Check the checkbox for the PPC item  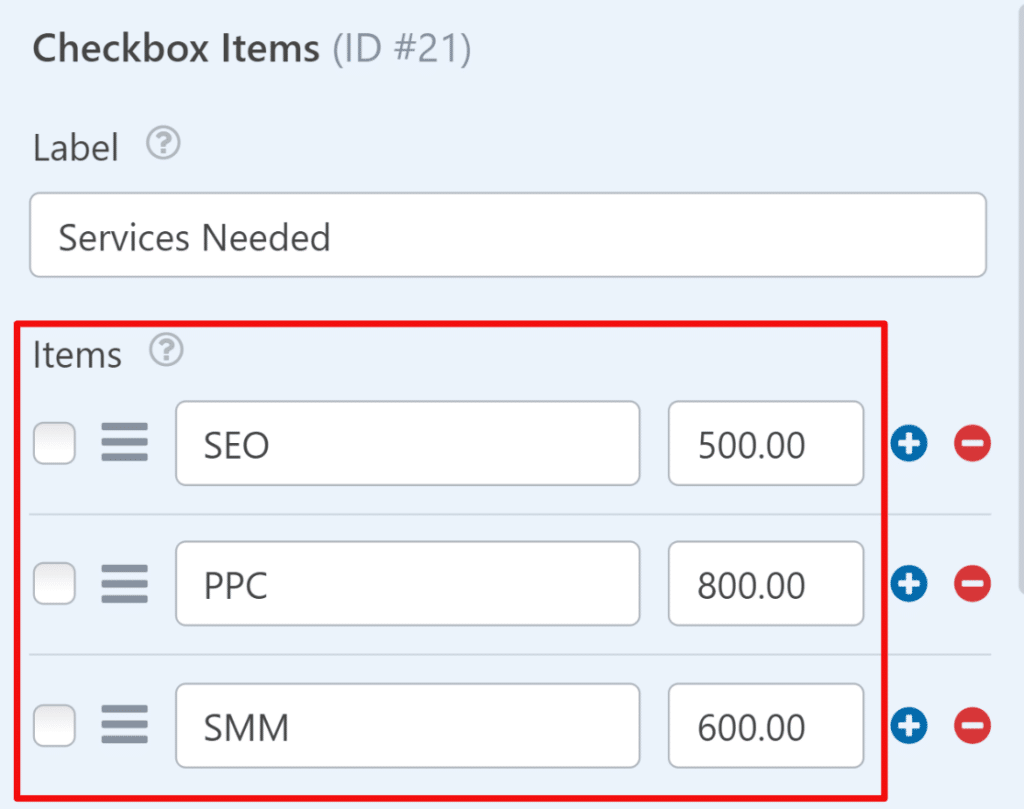click(x=54, y=584)
